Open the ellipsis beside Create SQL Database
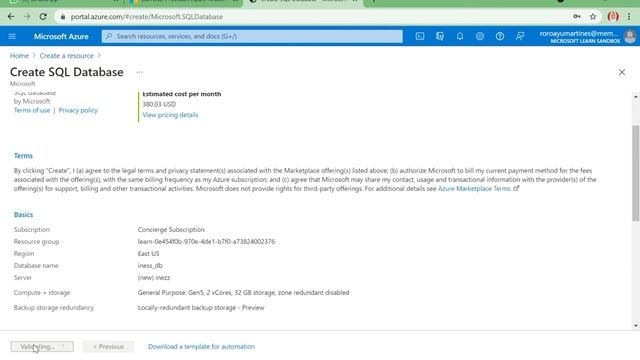Image resolution: width=640 pixels, height=360 pixels. click(140, 72)
